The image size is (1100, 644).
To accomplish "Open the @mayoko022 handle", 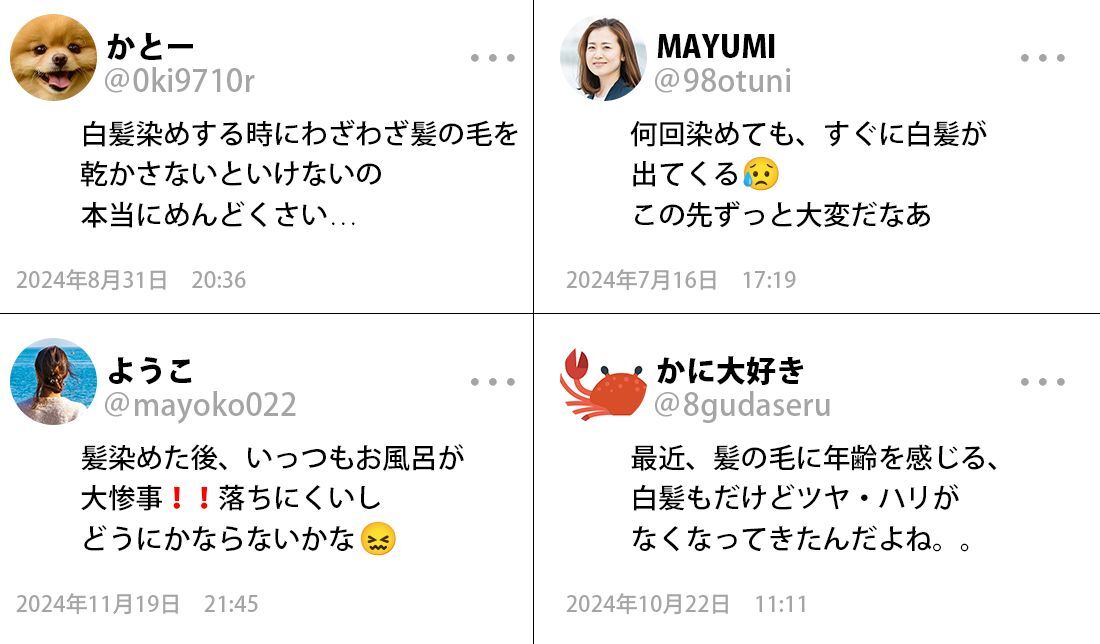I will tap(200, 405).
